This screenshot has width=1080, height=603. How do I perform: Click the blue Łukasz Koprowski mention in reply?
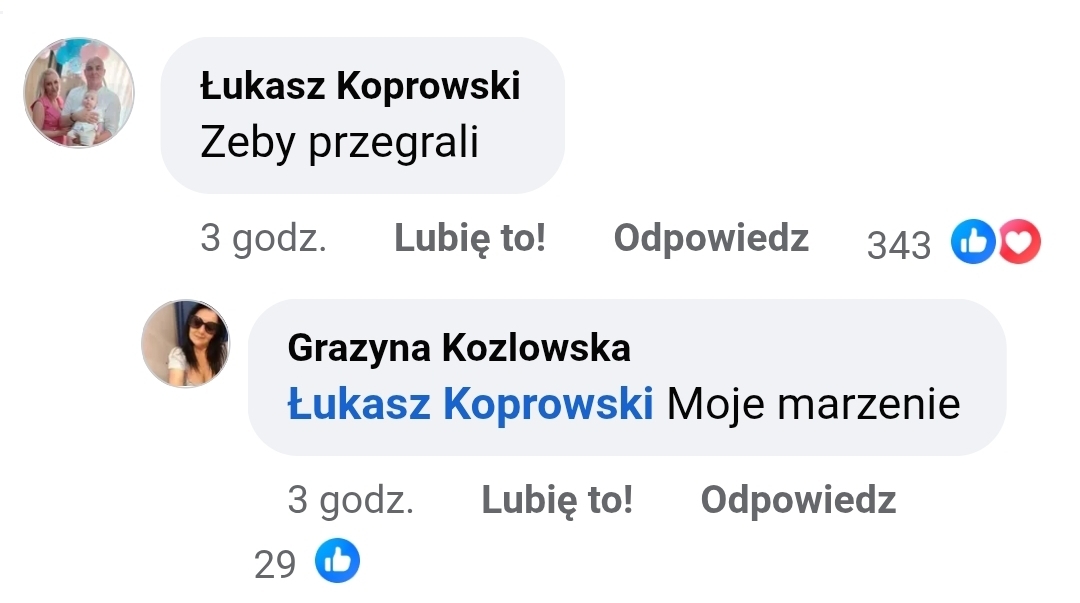pyautogui.click(x=470, y=404)
